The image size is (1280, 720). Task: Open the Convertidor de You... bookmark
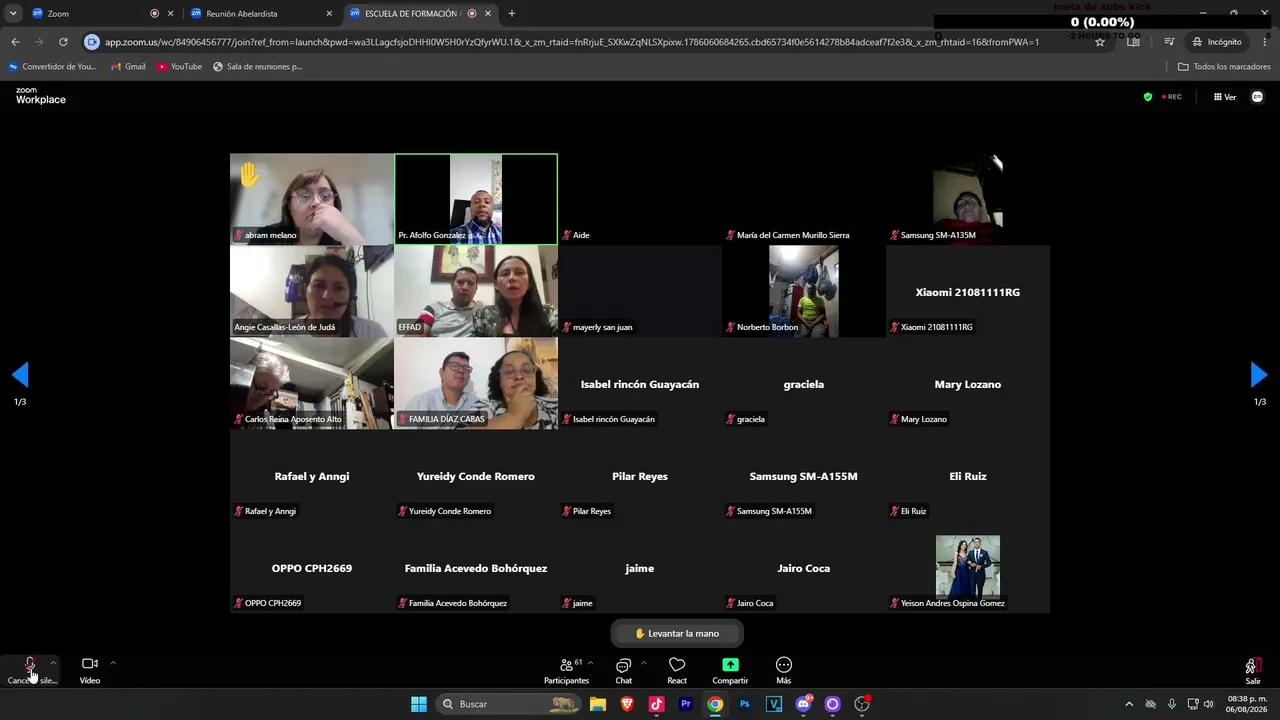(x=52, y=67)
